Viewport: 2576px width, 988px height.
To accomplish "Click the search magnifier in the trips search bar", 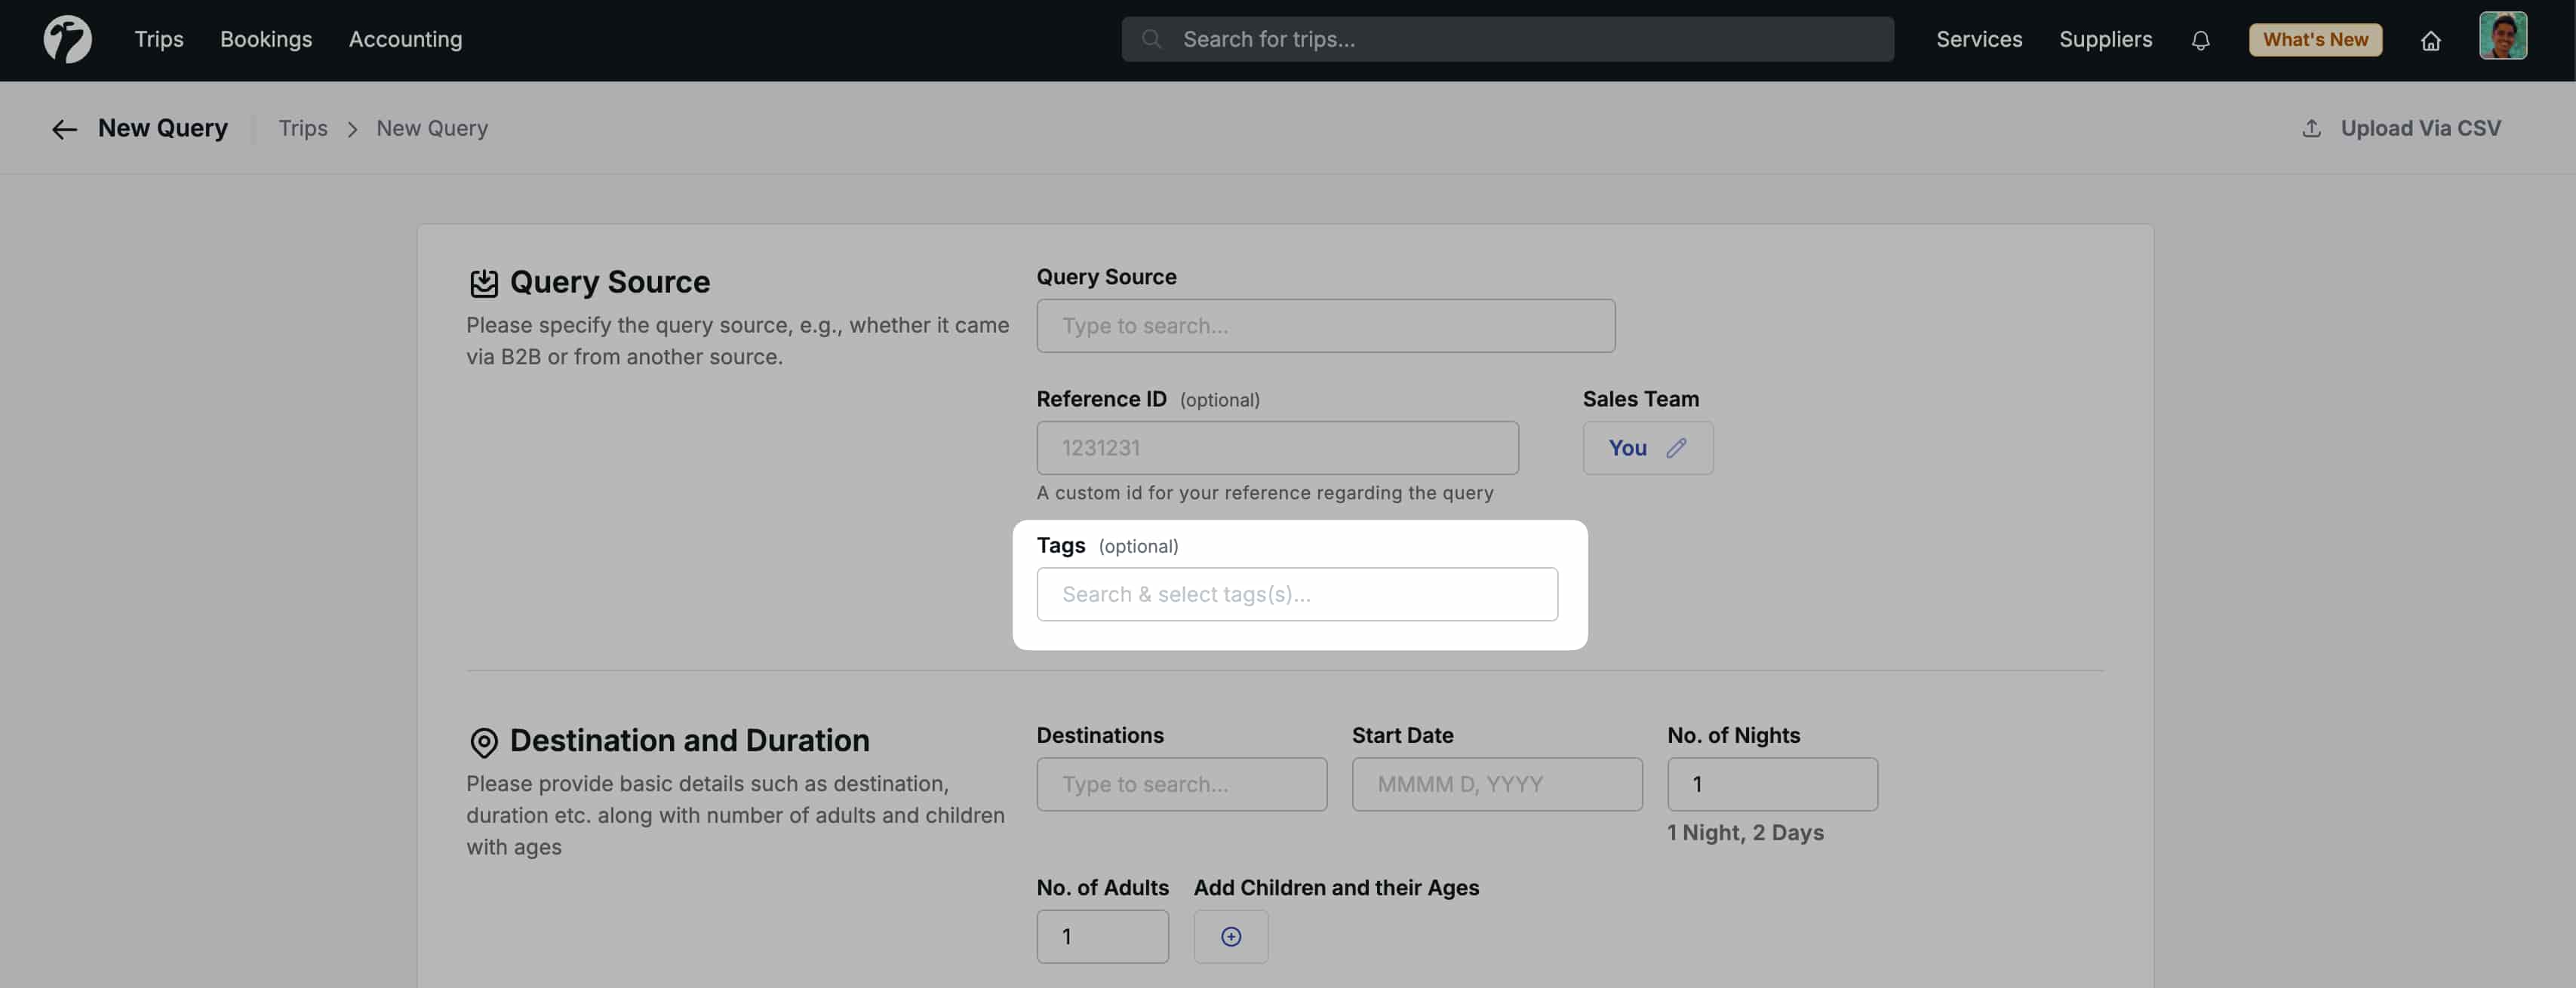I will [1152, 39].
